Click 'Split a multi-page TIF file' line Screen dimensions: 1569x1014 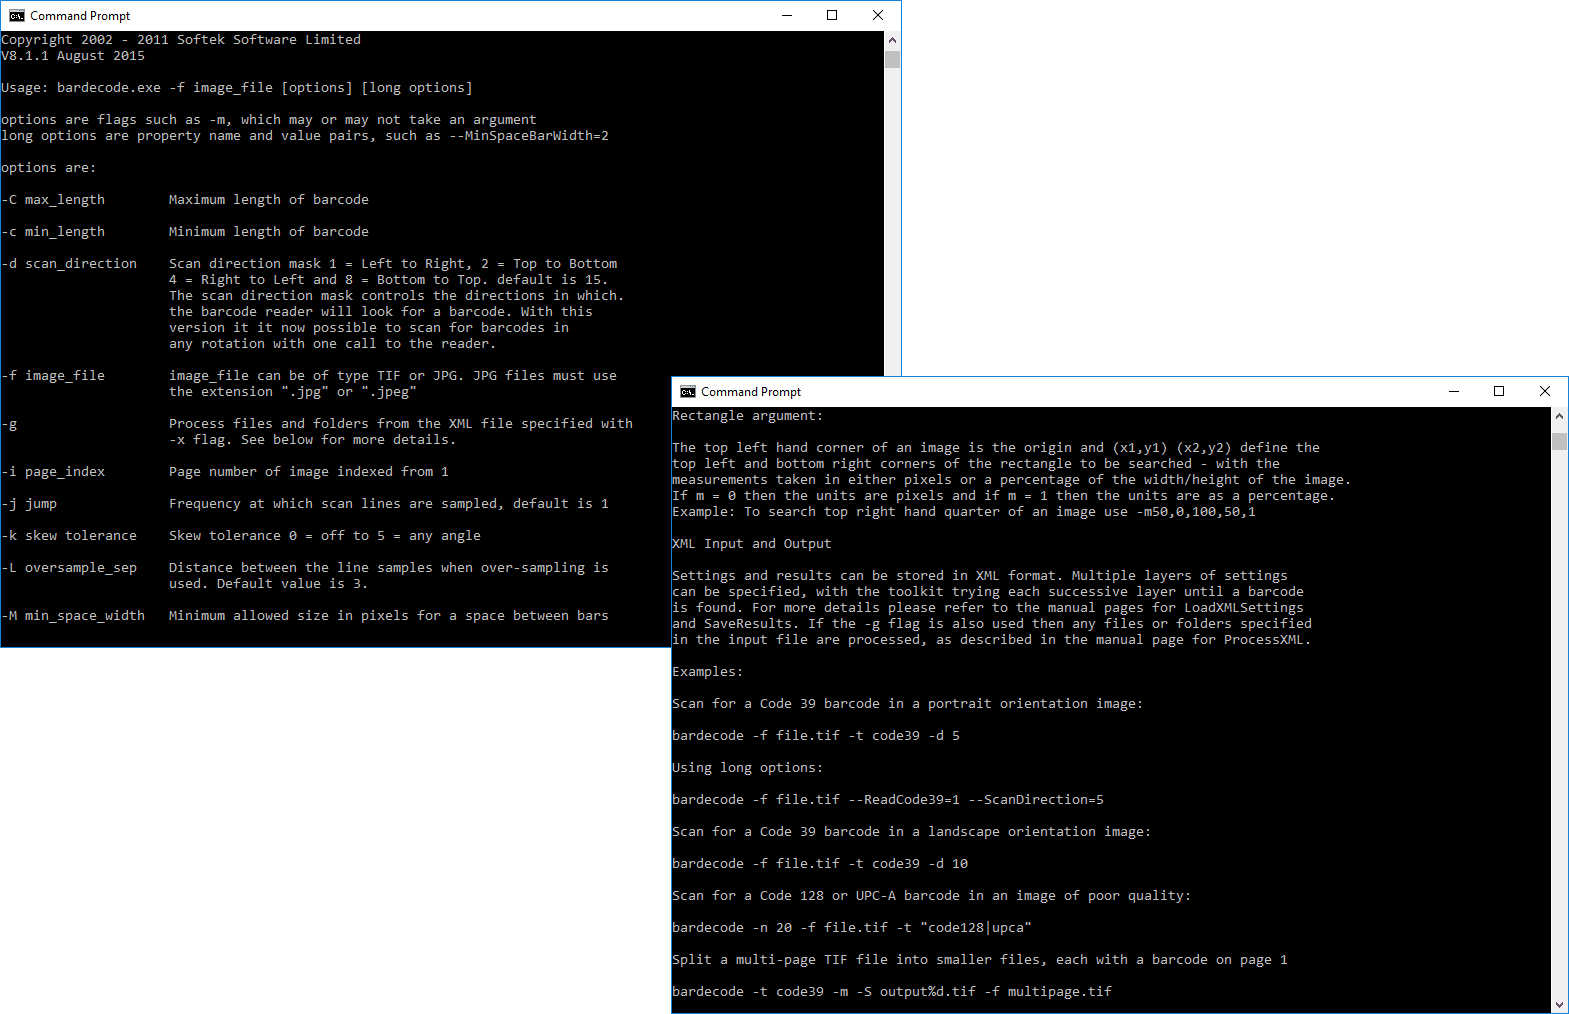[x=980, y=960]
